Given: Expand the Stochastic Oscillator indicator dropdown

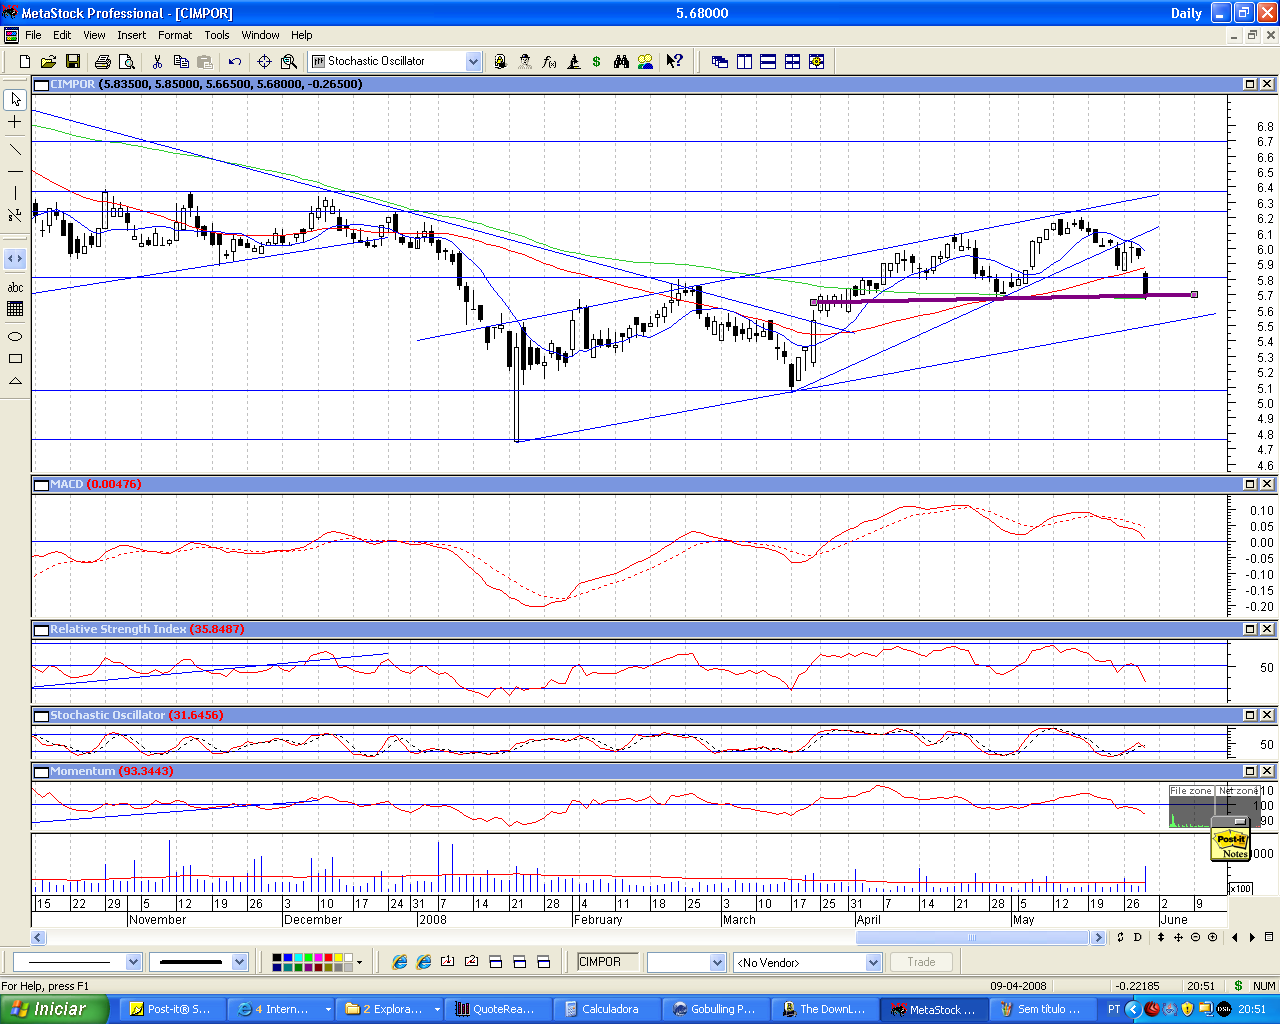Looking at the screenshot, I should point(473,62).
